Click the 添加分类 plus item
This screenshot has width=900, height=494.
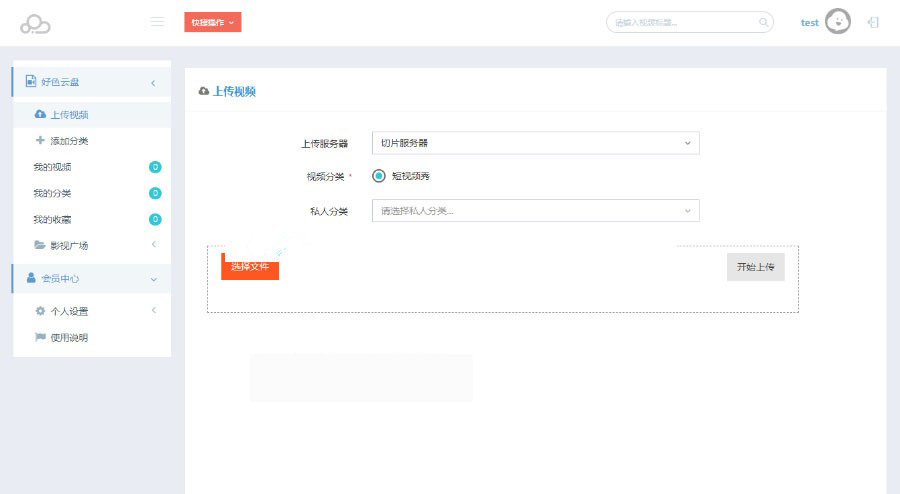[69, 141]
